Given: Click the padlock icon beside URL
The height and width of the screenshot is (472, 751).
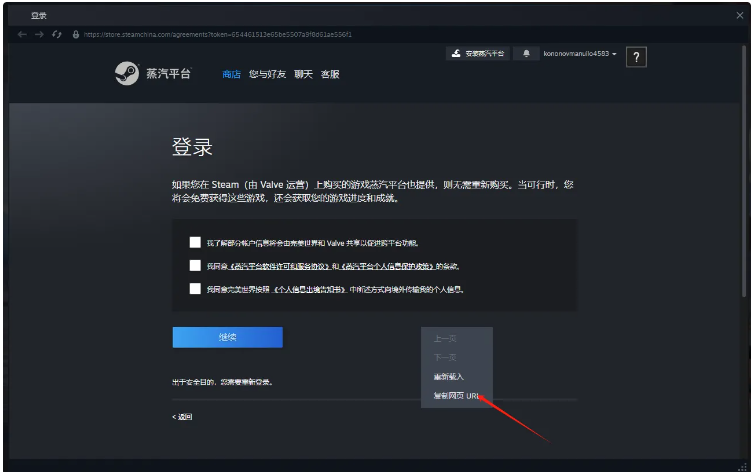Looking at the screenshot, I should (x=75, y=35).
